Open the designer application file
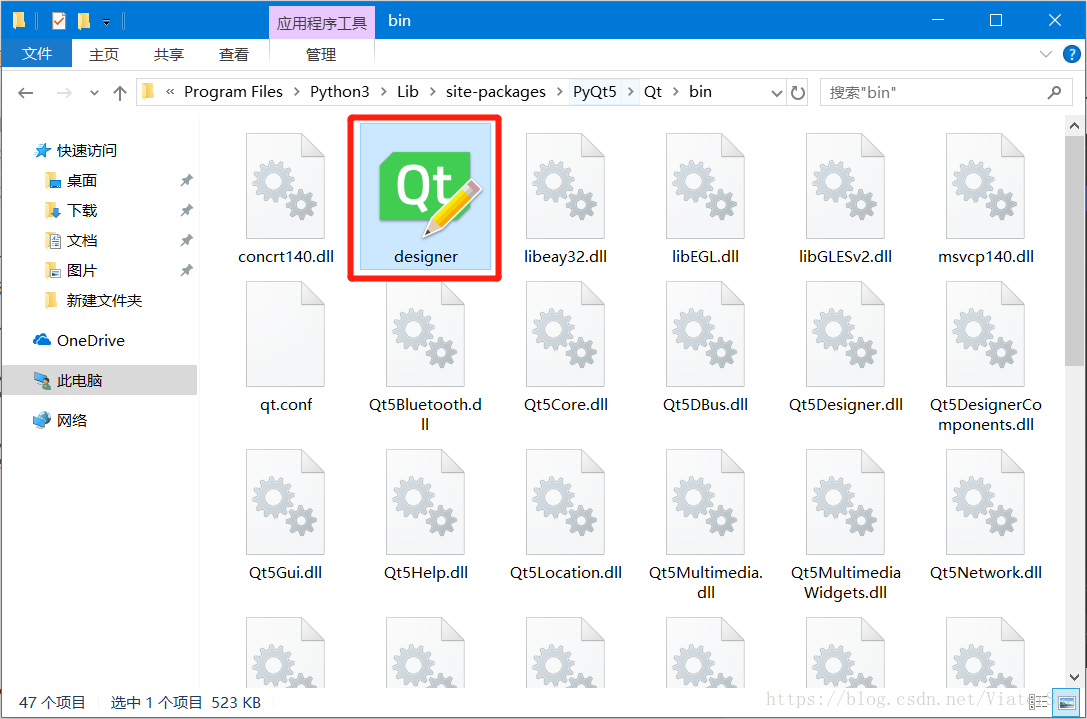The width and height of the screenshot is (1087, 719). (426, 198)
